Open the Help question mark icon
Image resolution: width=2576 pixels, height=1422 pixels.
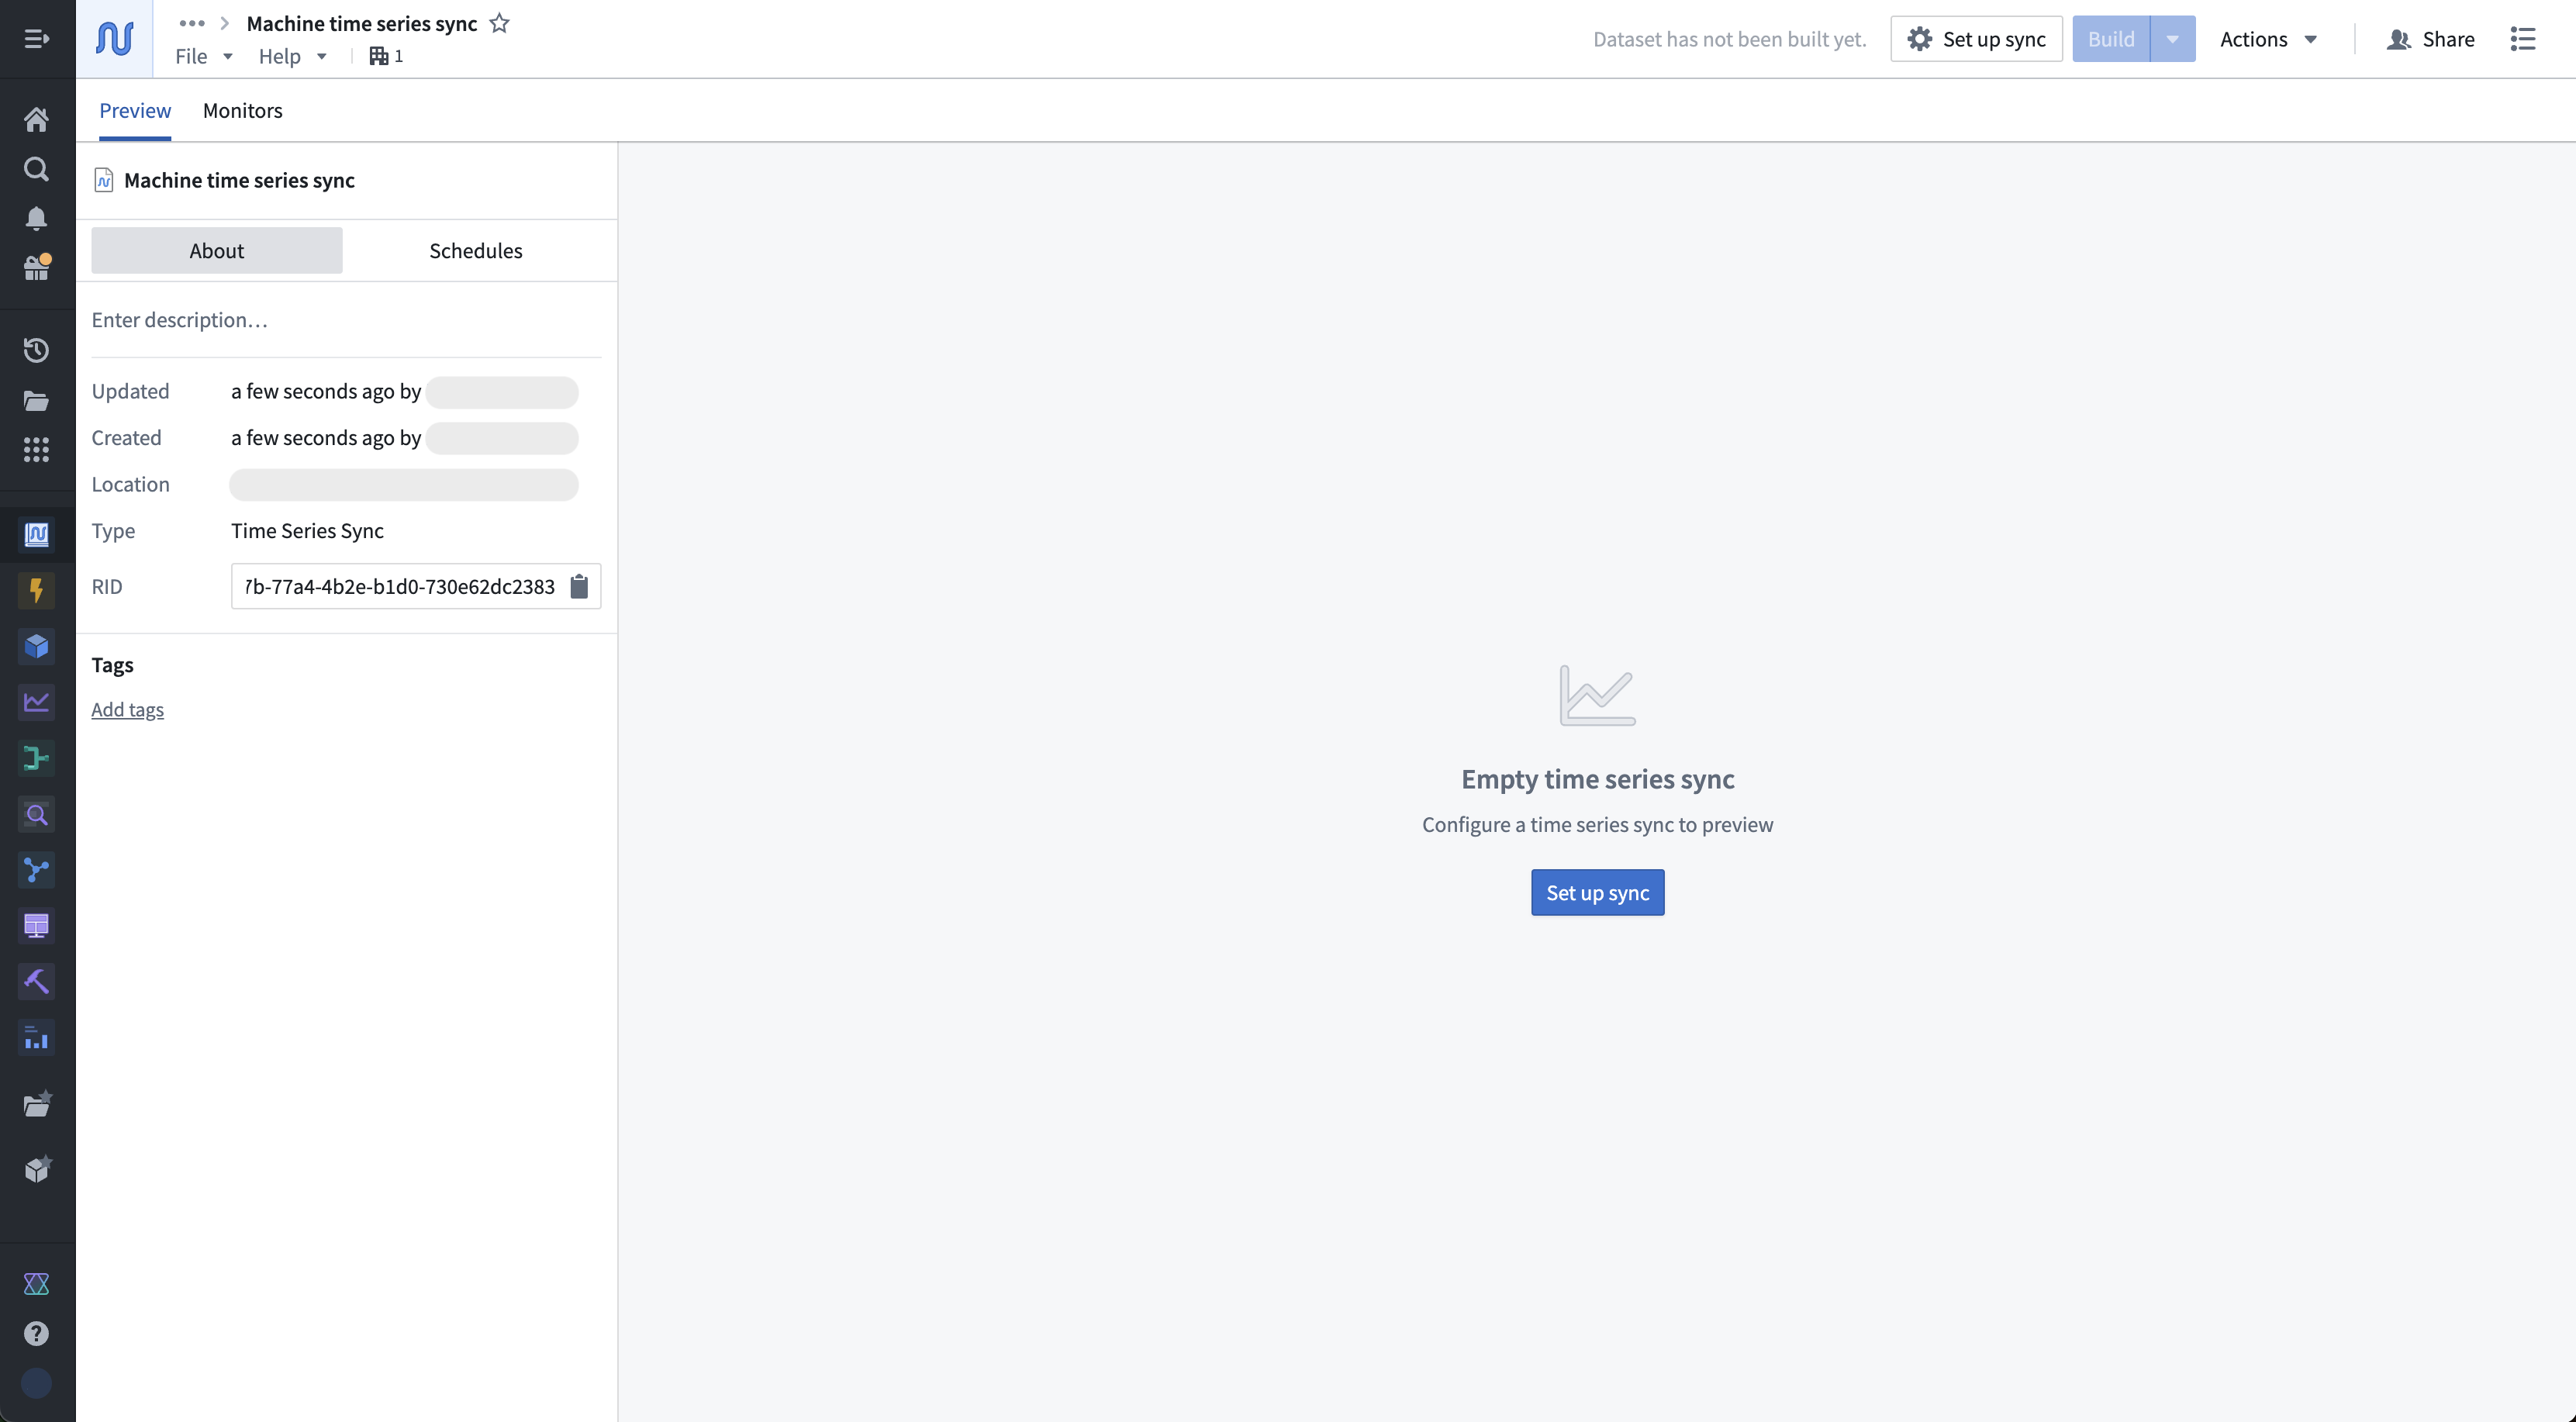pos(36,1334)
